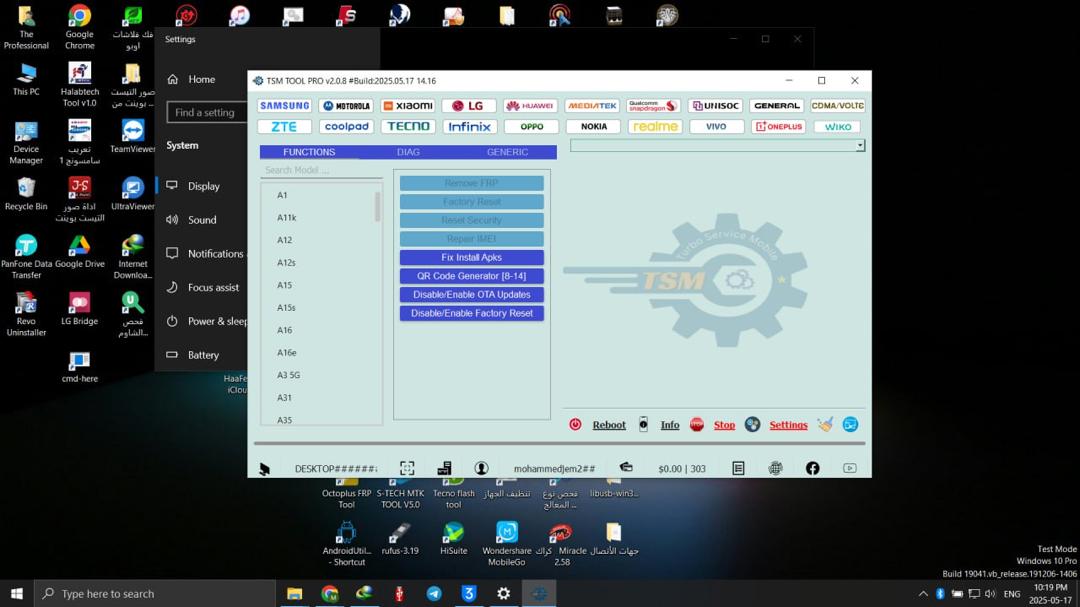Select model A12s in the list
The width and height of the screenshot is (1080, 607).
coord(287,263)
